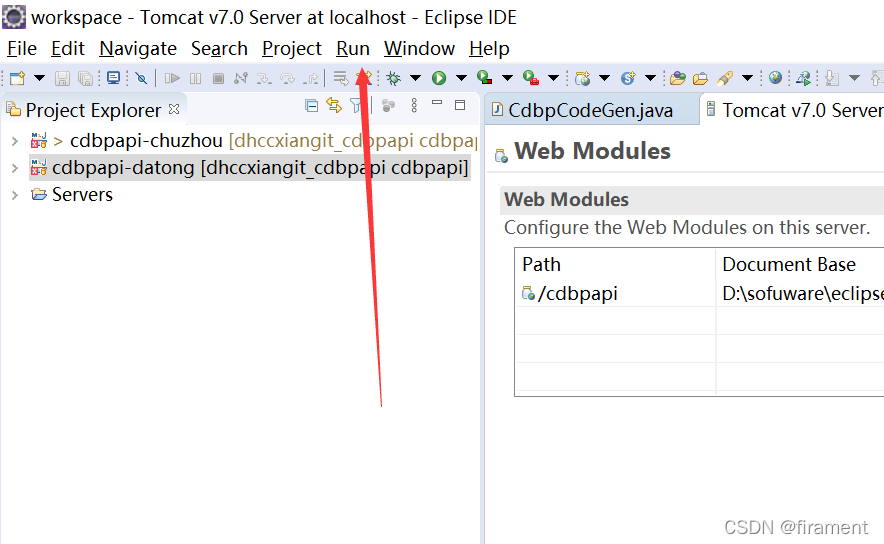Image resolution: width=884 pixels, height=544 pixels.
Task: Expand the Servers folder
Action: pos(15,195)
